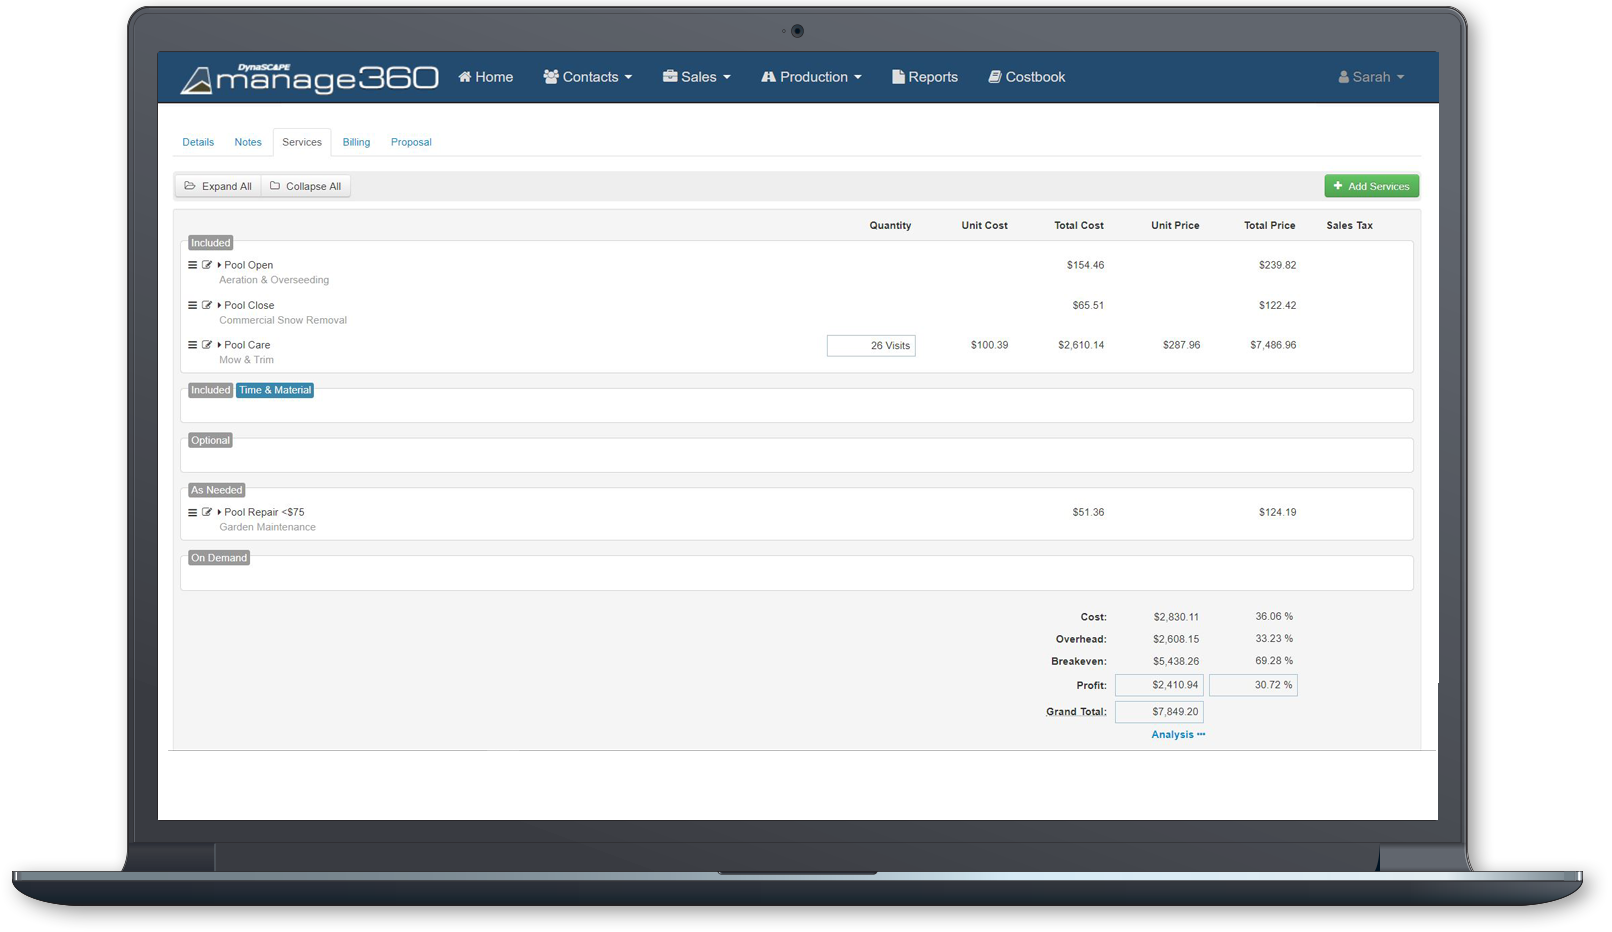The width and height of the screenshot is (1612, 932).
Task: Click the 26 Visits quantity field
Action: [x=871, y=345]
